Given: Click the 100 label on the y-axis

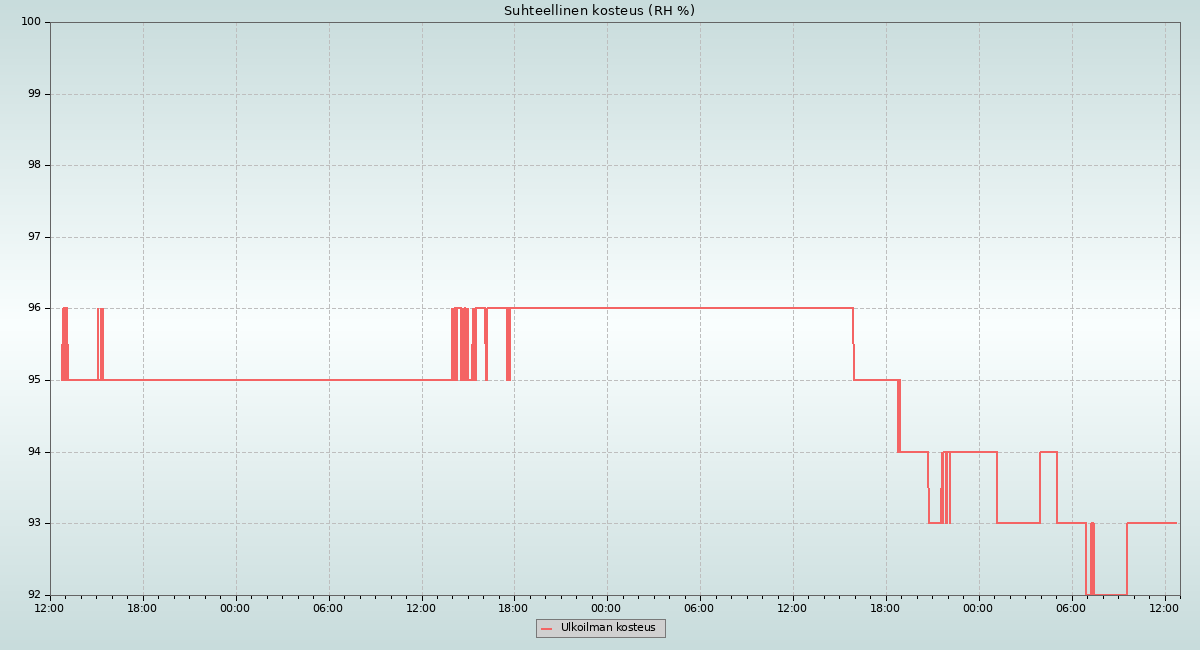Looking at the screenshot, I should click(x=31, y=22).
